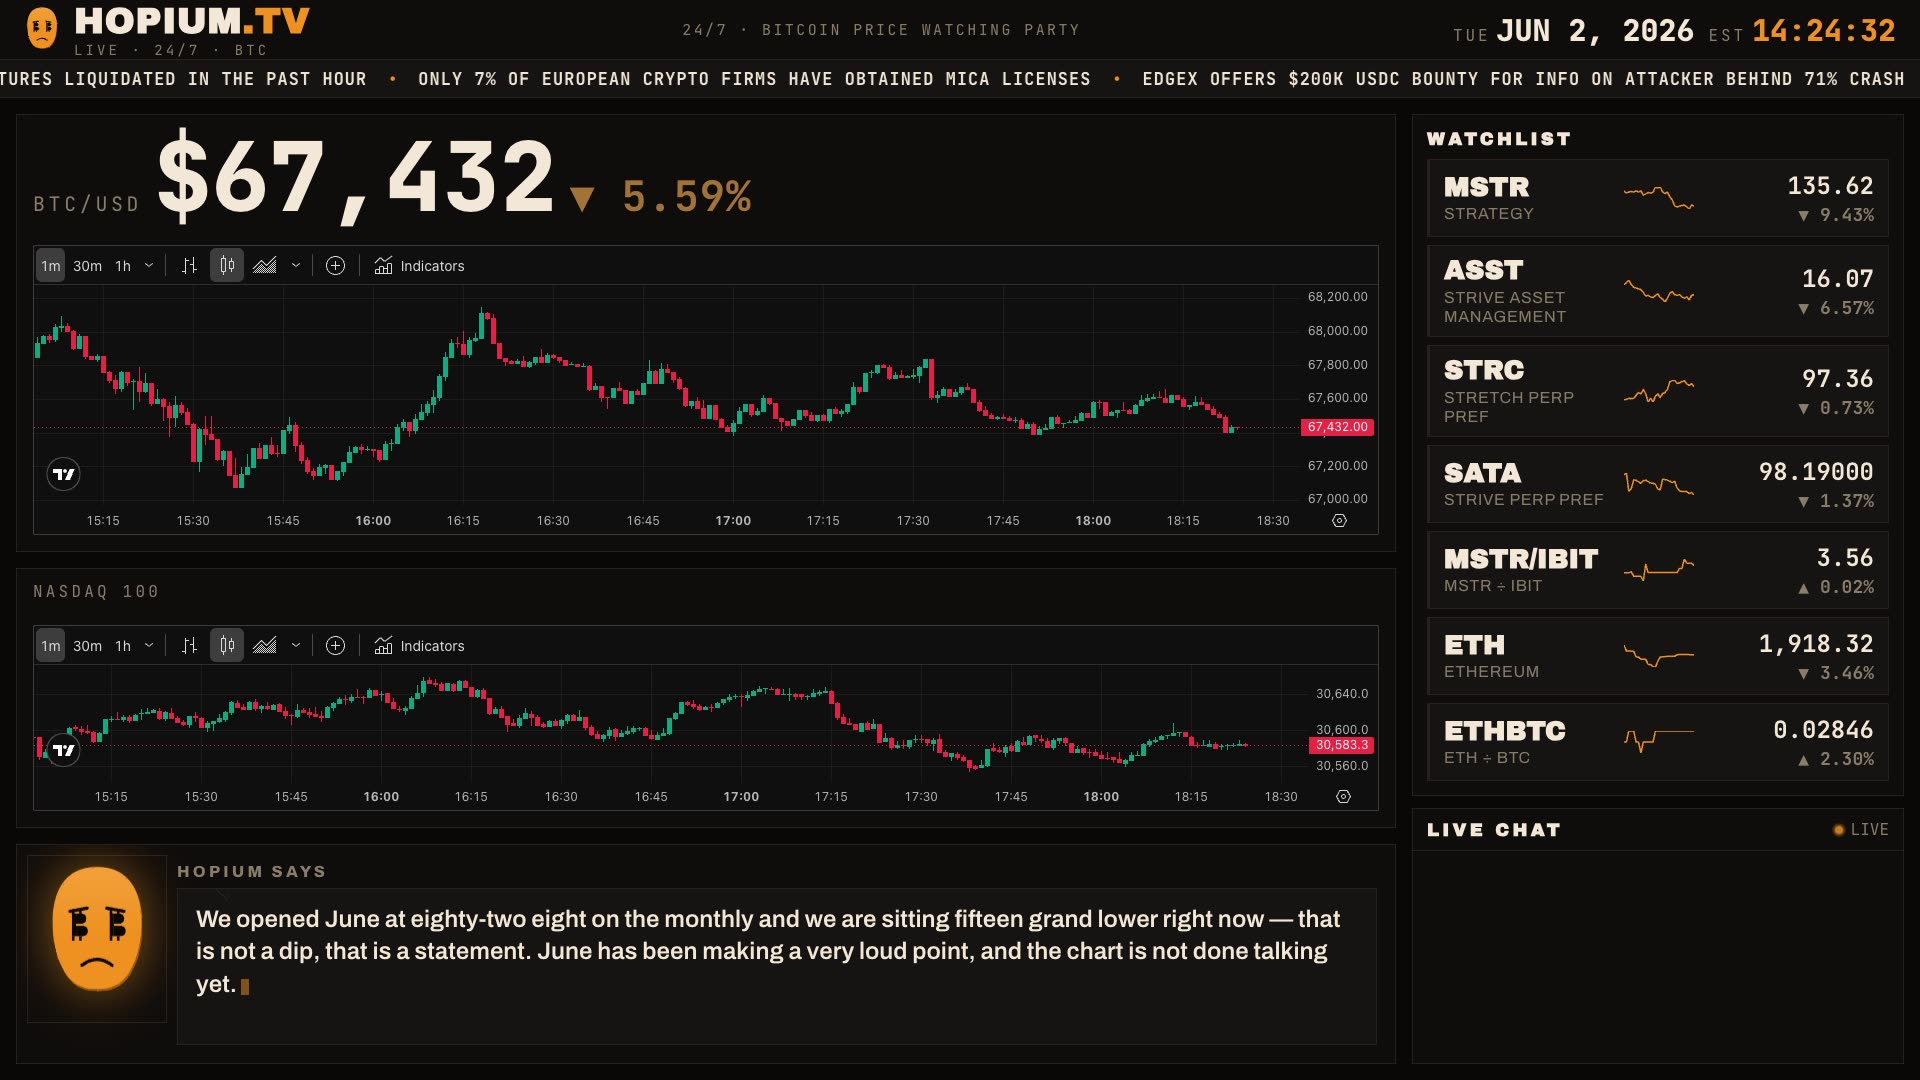Select the bars chart style in BTC chart toolbar
This screenshot has width=1920, height=1080.
coord(189,266)
